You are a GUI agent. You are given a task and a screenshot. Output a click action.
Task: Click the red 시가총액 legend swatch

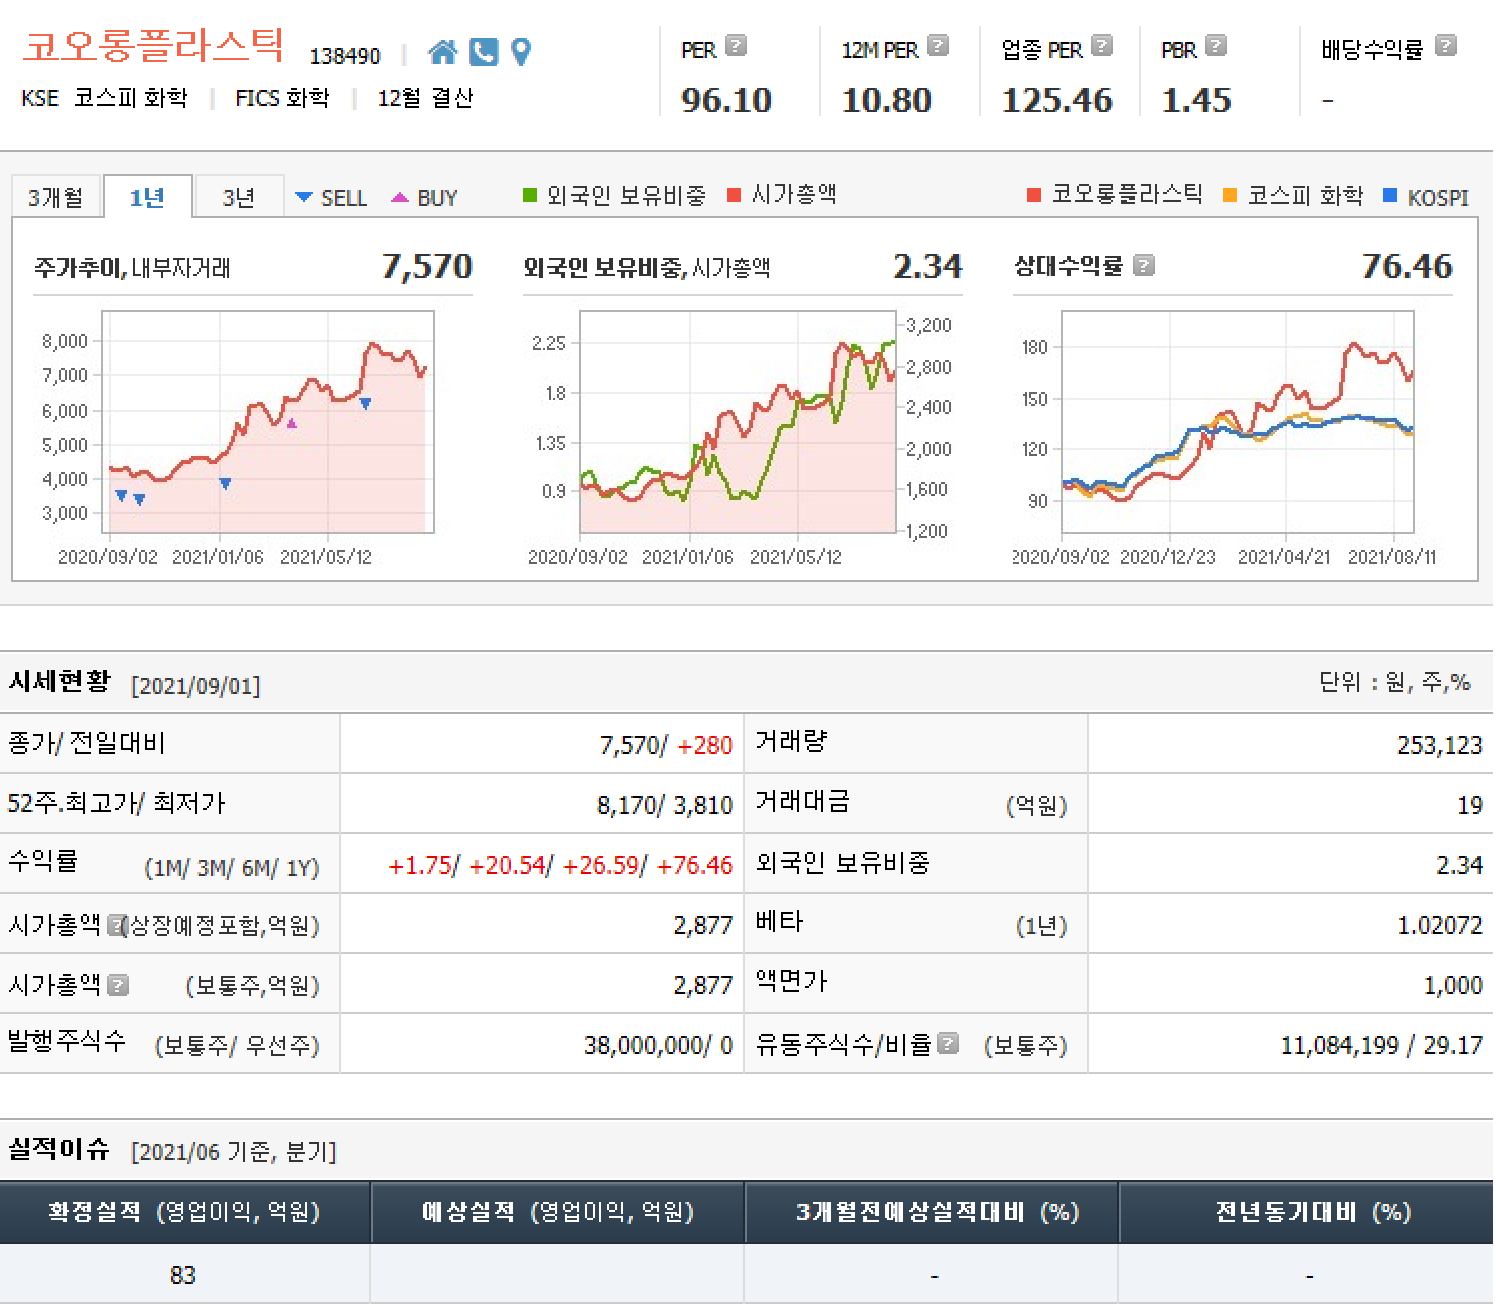point(734,195)
